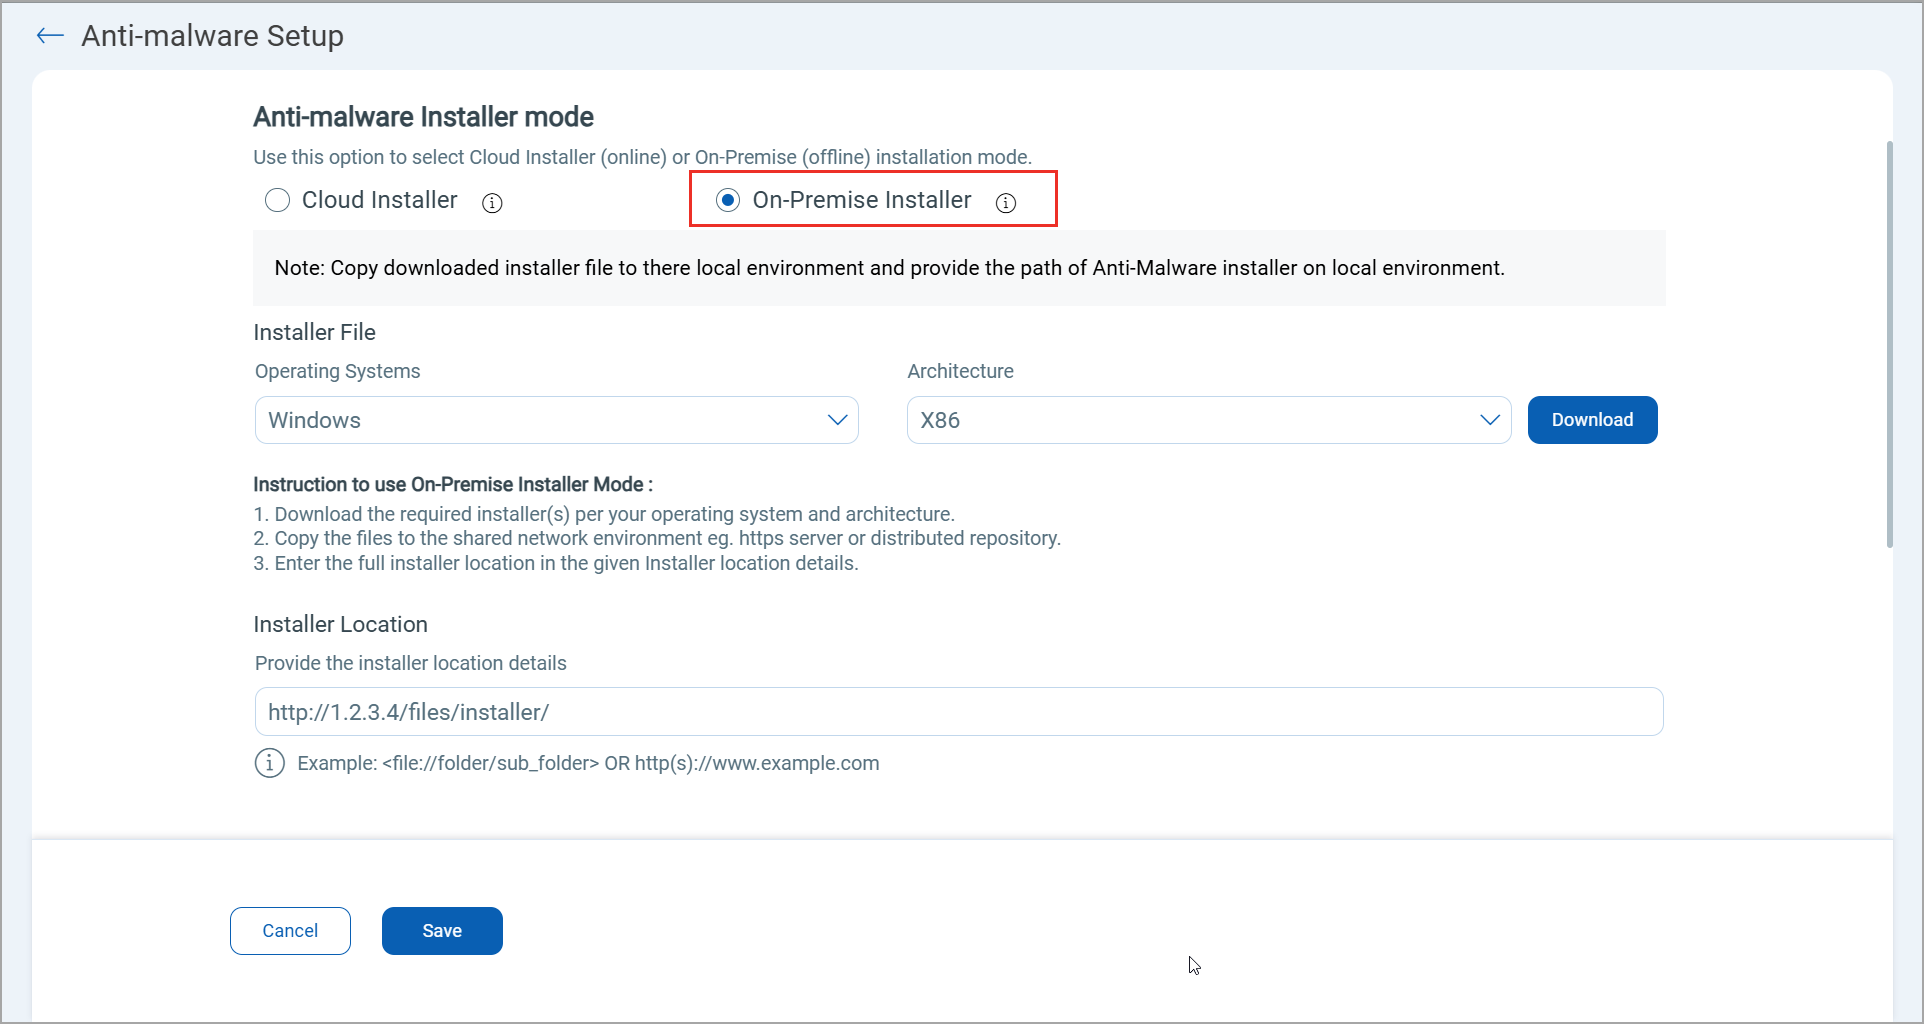Expand the Architecture dropdown showing X86
The height and width of the screenshot is (1024, 1924).
[x=1209, y=420]
